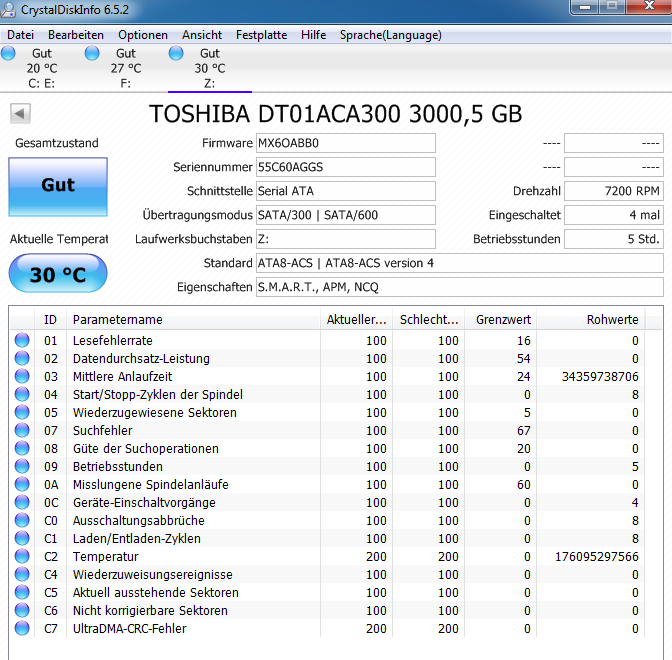Click the status orb for Betriebsstunden attribute row
This screenshot has width=672, height=660.
(x=22, y=466)
